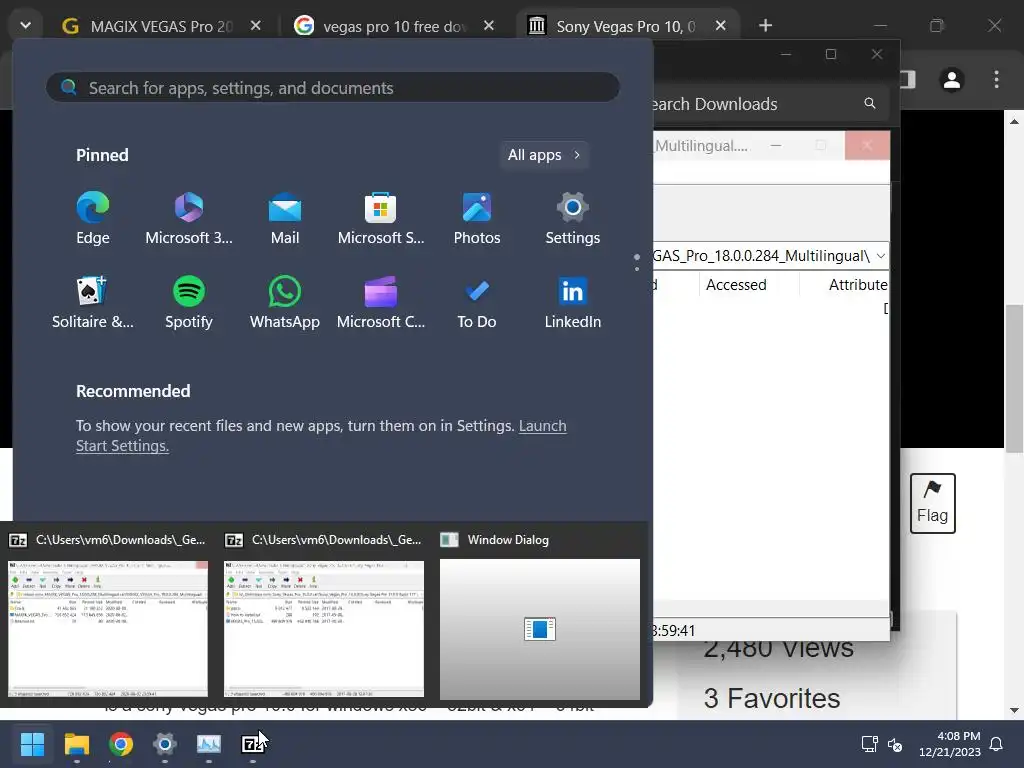Click the Windows Start button
1024x768 pixels.
(x=32, y=744)
